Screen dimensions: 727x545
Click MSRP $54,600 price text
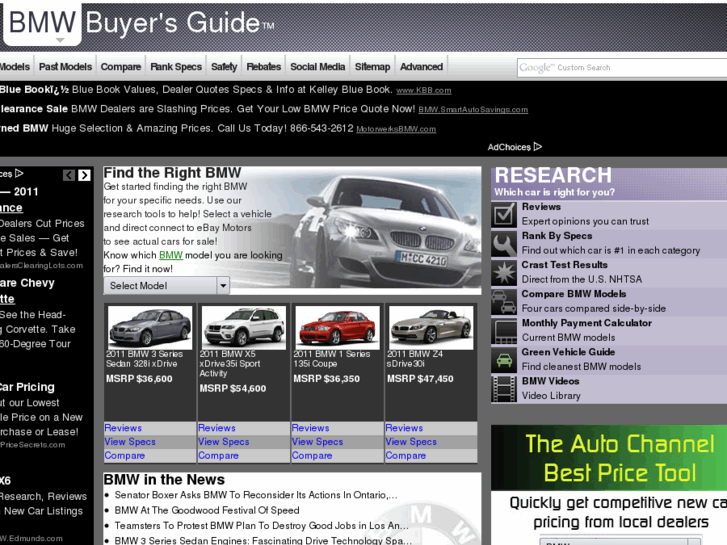tap(233, 389)
